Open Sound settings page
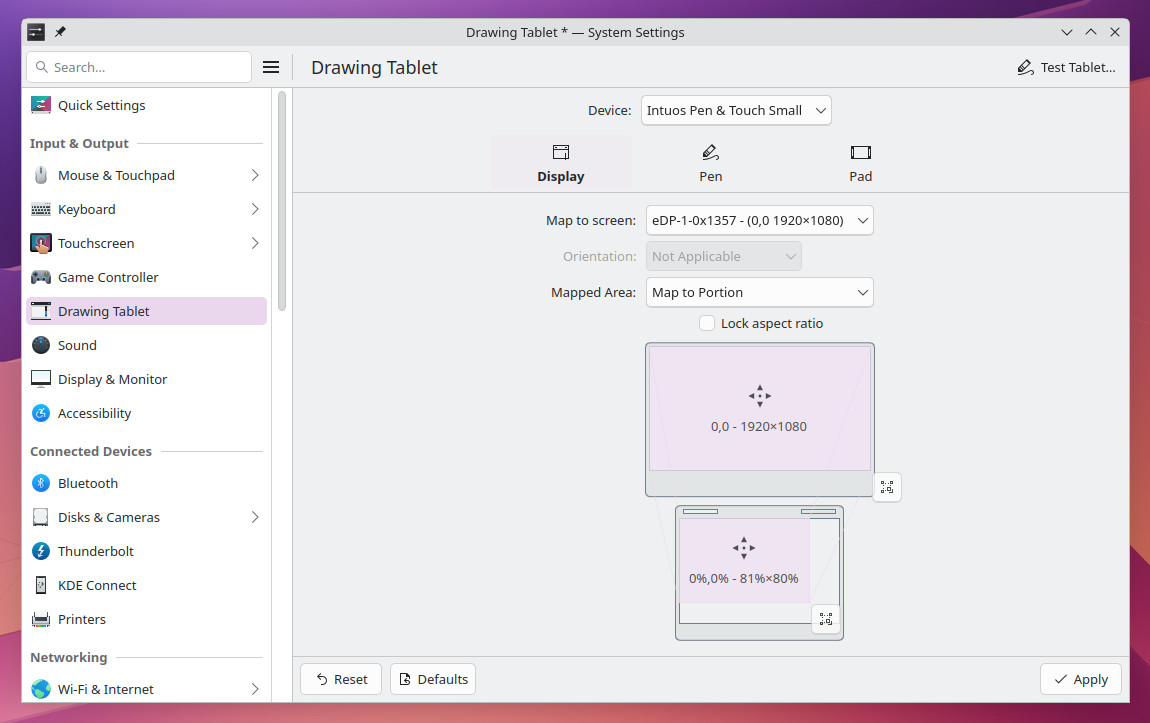Screen dimensions: 1150x723 [x=146, y=345]
